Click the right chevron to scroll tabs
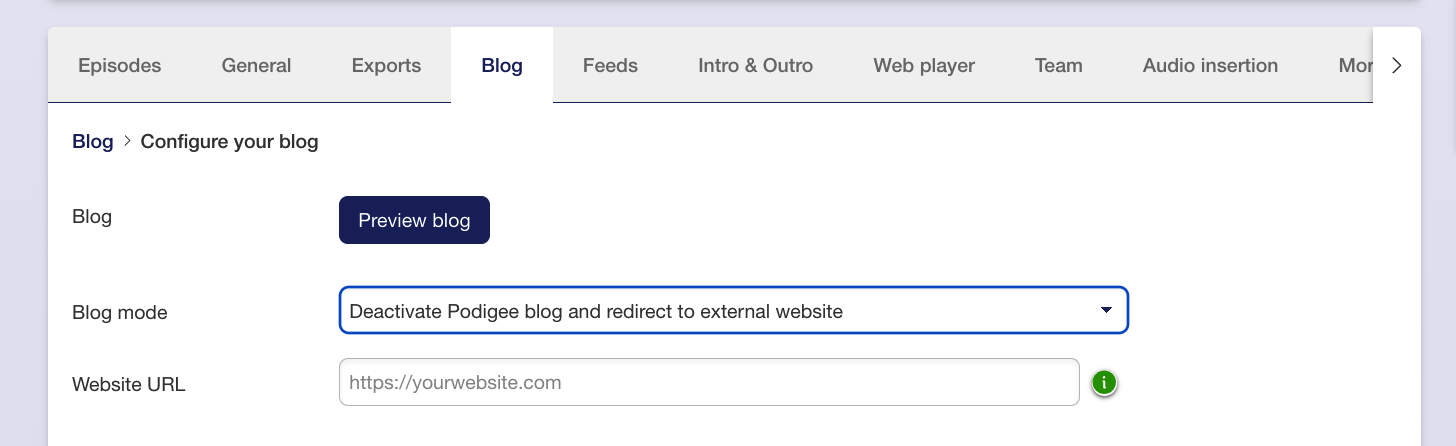 pos(1397,65)
